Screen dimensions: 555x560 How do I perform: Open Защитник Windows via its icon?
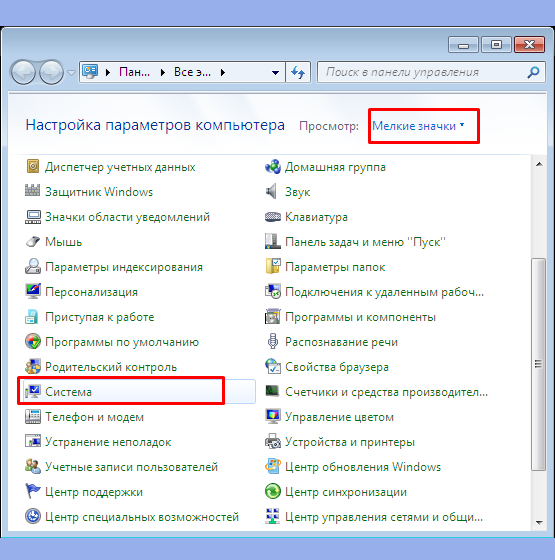coord(33,191)
